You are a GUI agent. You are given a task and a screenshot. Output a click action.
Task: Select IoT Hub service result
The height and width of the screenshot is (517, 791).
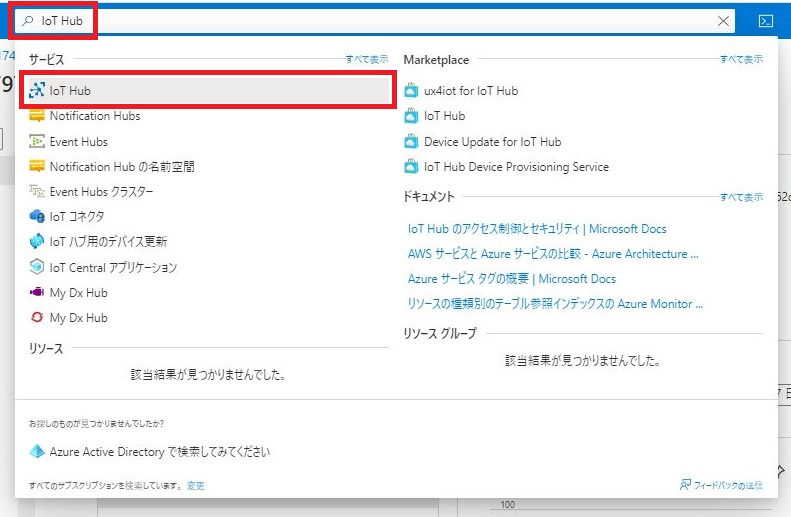[208, 90]
